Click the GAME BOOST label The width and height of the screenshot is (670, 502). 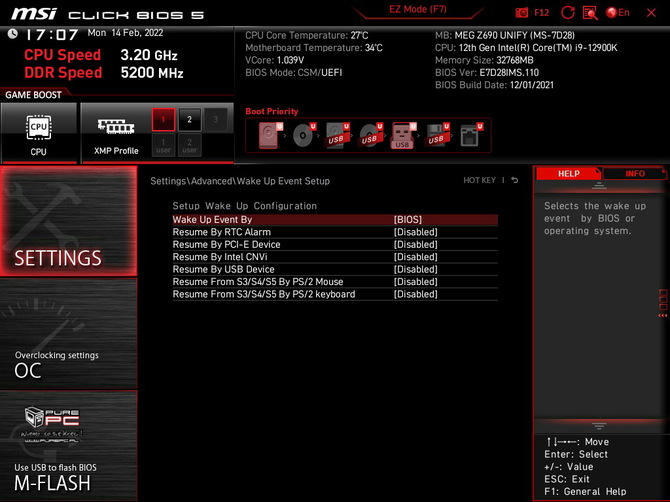coord(33,95)
